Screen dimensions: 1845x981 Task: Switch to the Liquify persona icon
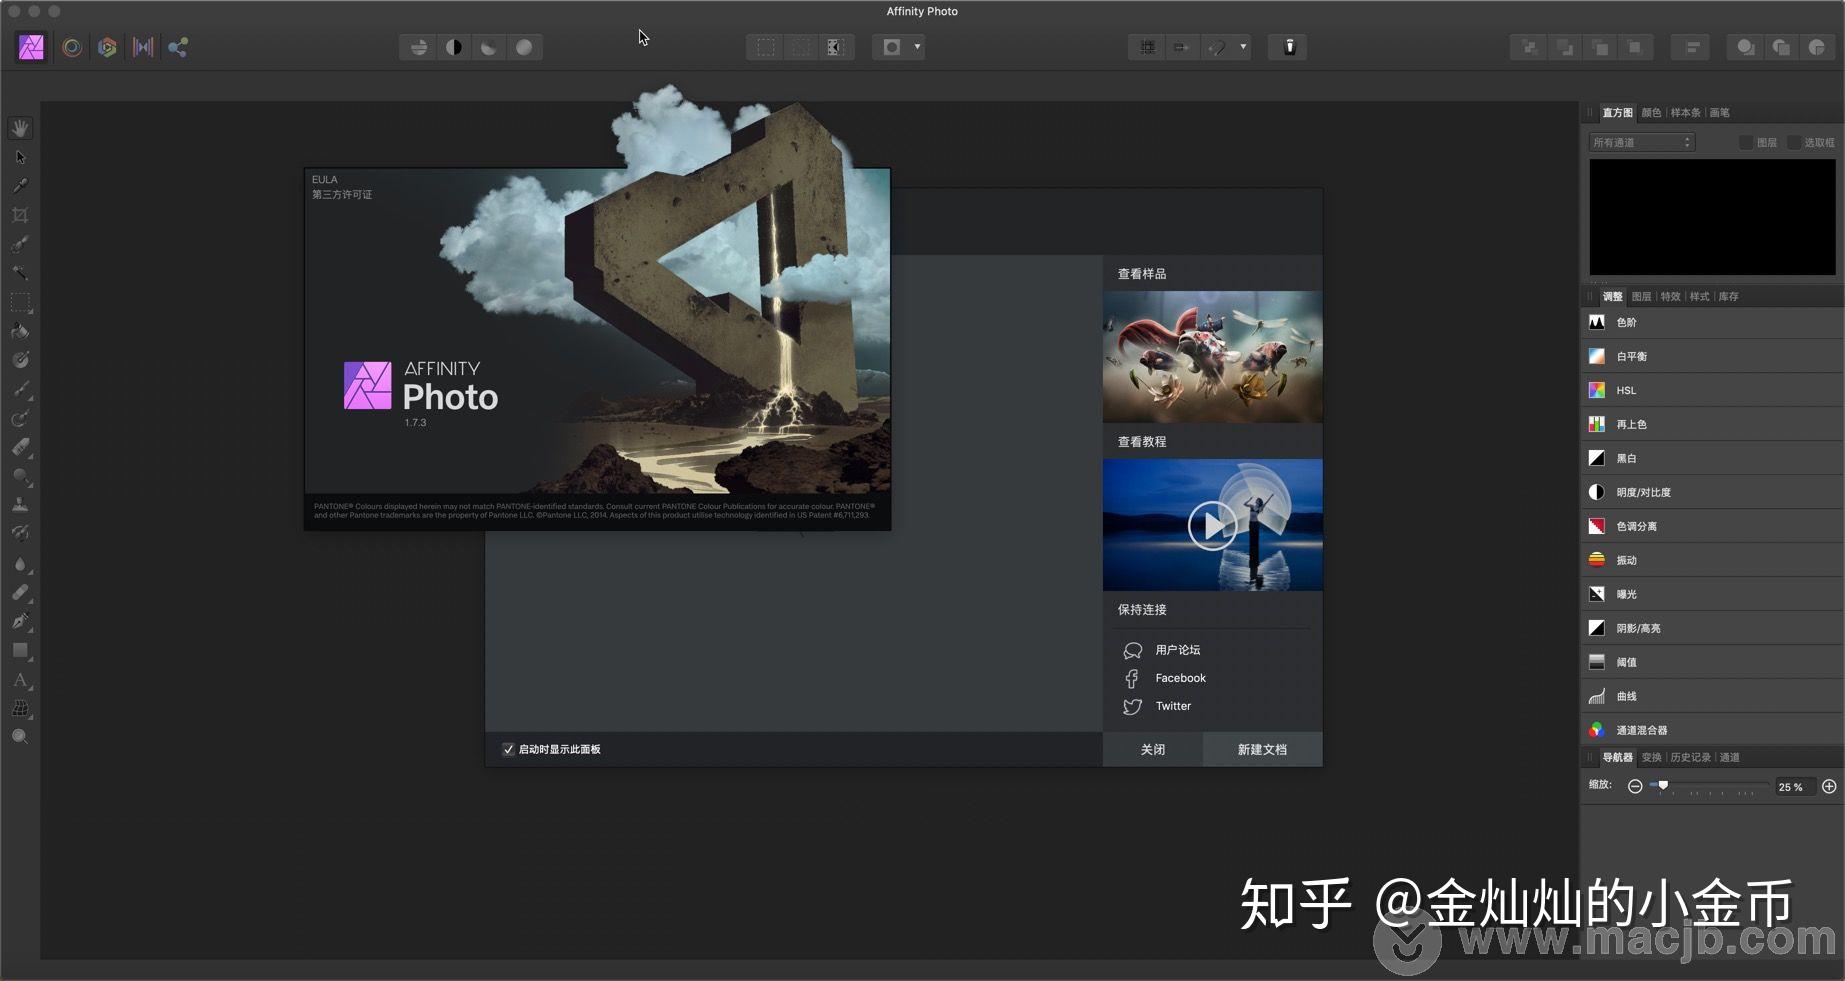coord(72,47)
